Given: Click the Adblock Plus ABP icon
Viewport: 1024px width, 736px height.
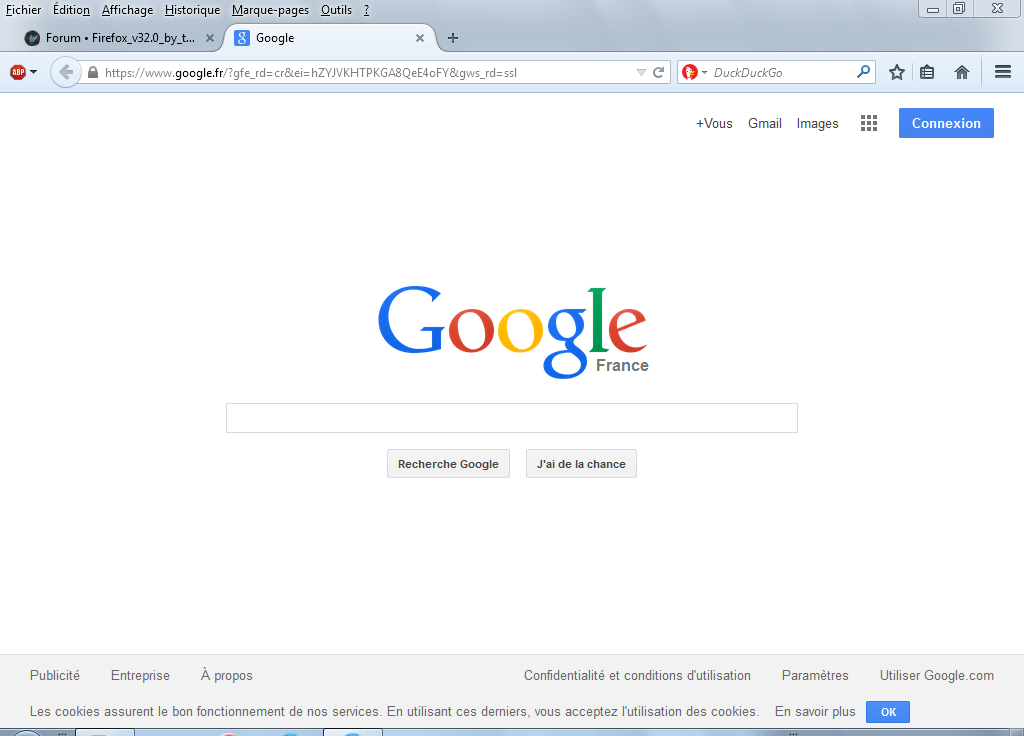Looking at the screenshot, I should coord(18,72).
